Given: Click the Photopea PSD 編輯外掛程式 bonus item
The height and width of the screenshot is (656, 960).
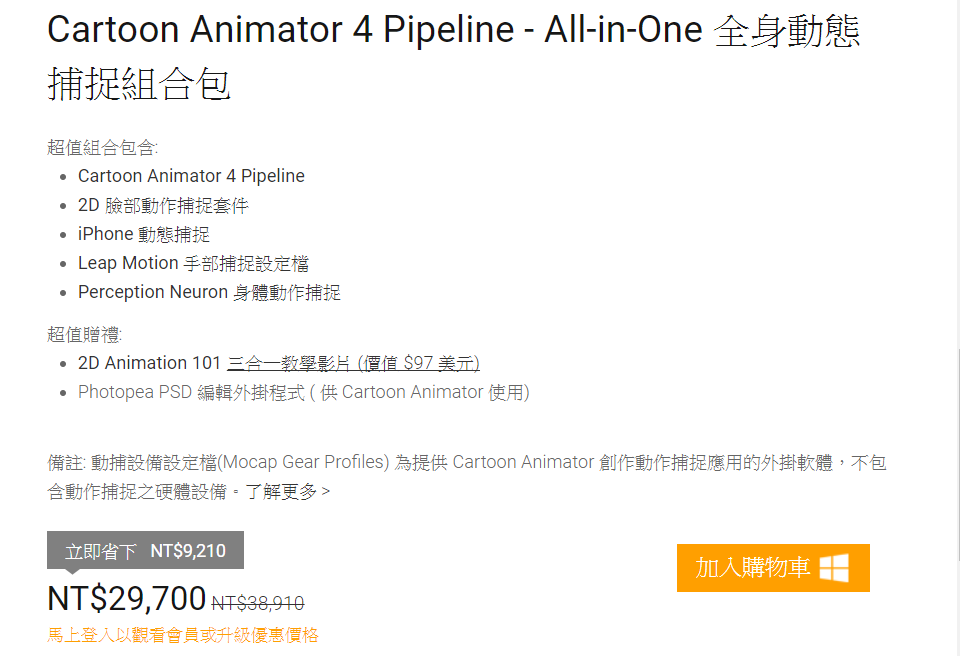Looking at the screenshot, I should click(x=303, y=392).
